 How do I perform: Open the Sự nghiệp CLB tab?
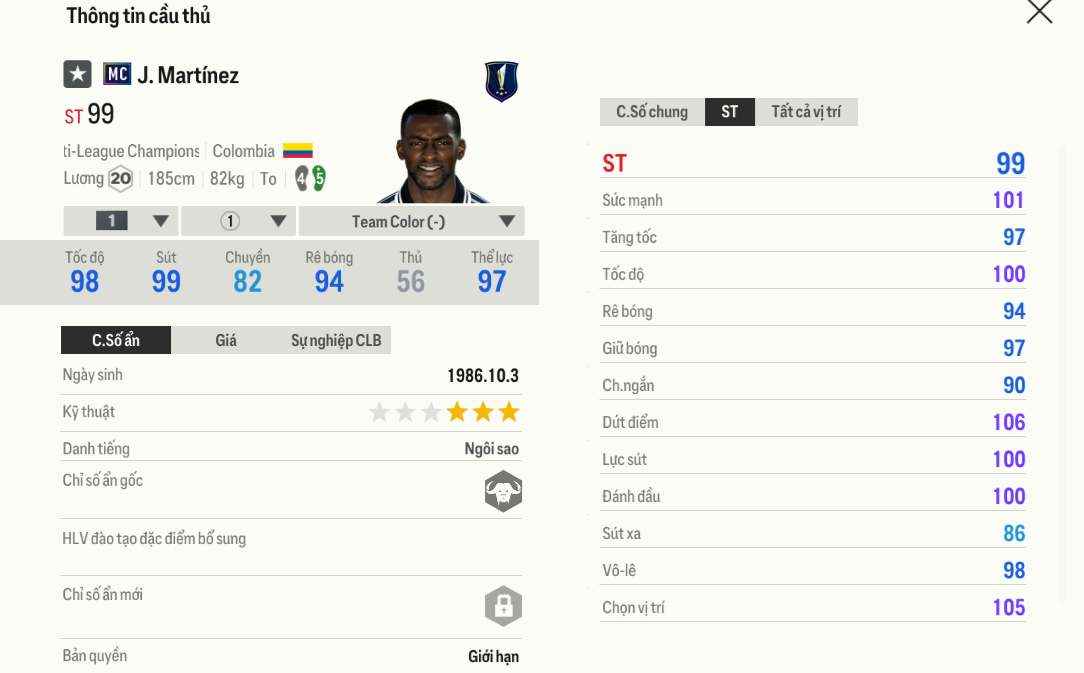pos(336,340)
